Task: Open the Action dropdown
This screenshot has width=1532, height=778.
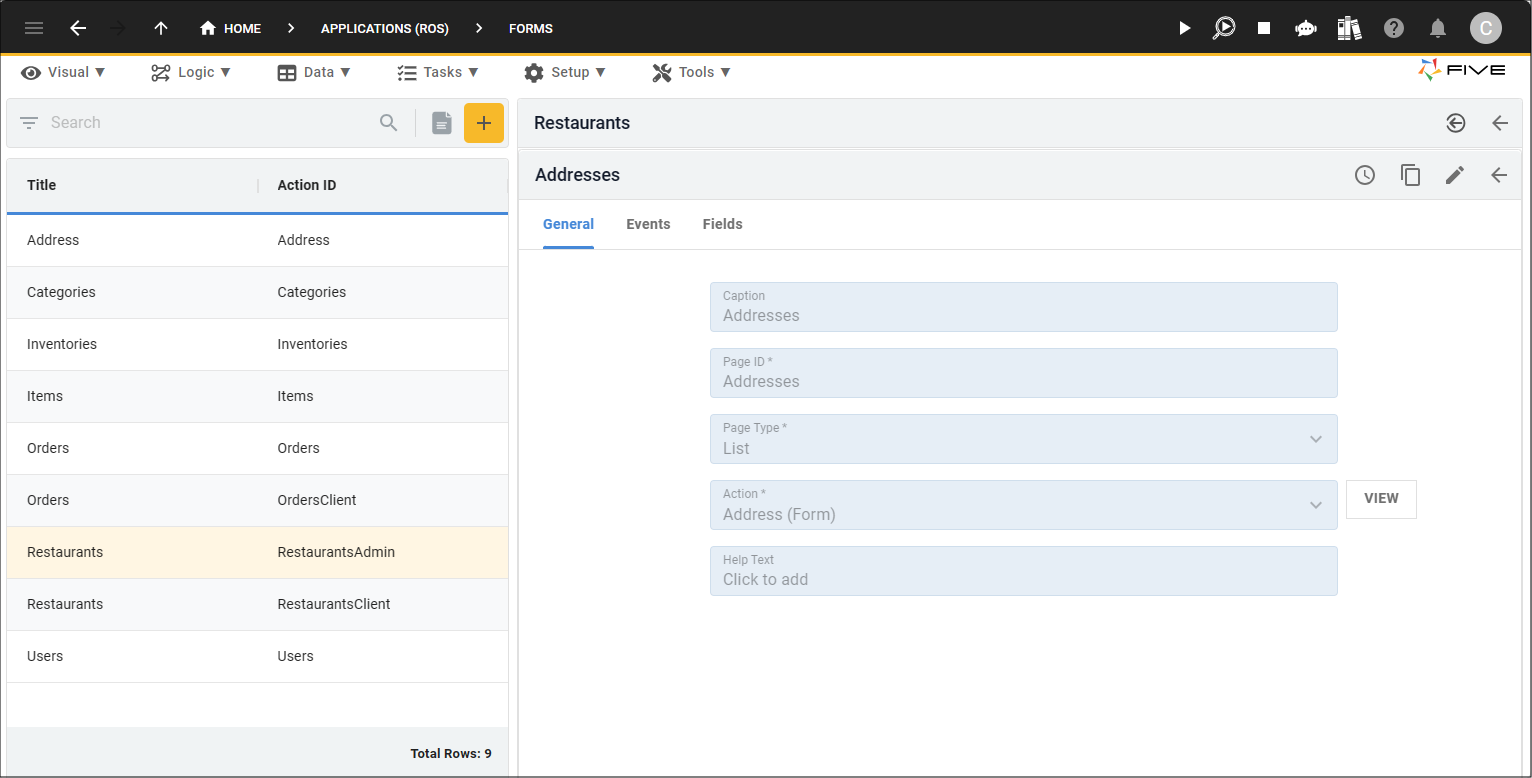Action: coord(1023,505)
